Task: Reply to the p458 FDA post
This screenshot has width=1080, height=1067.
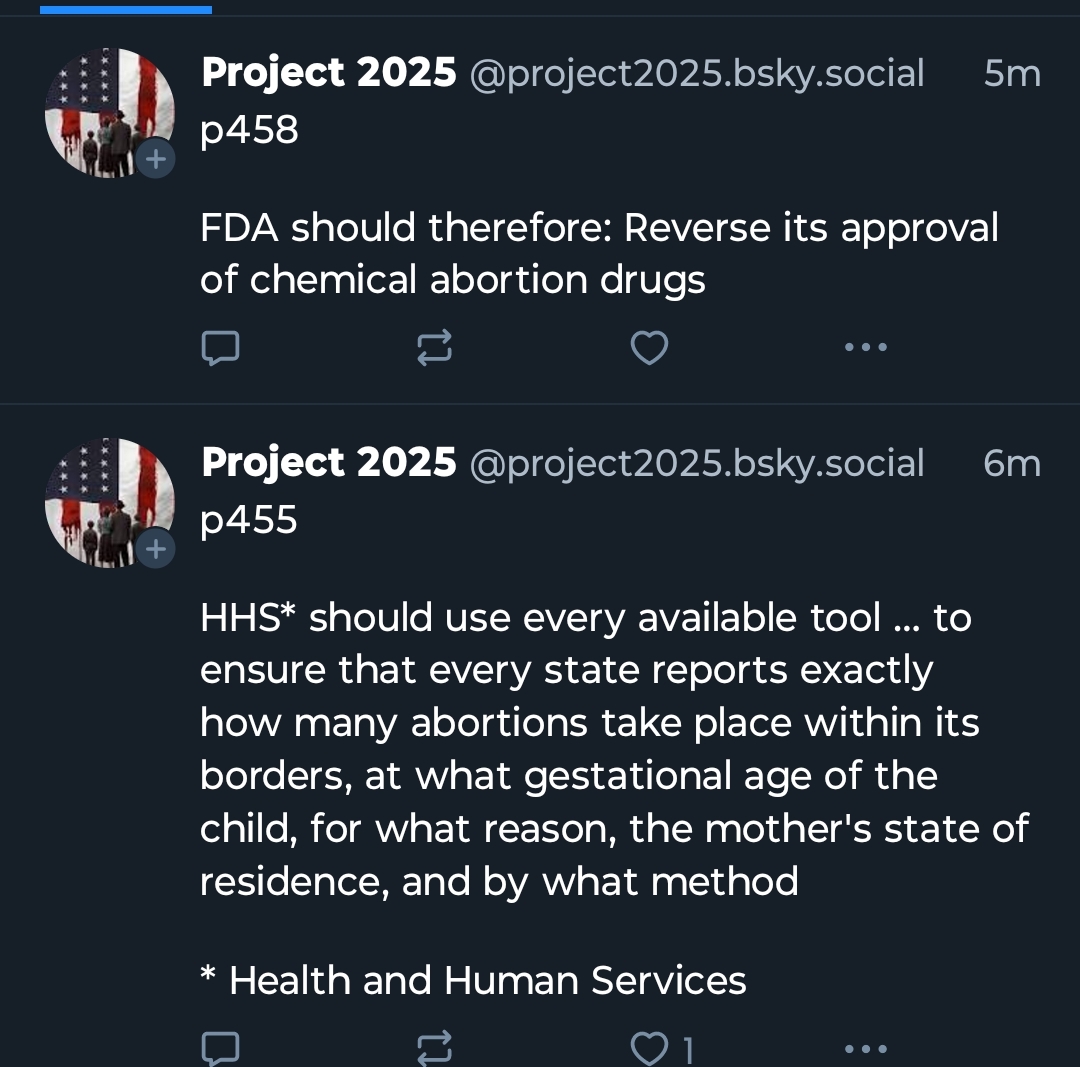Action: tap(220, 348)
